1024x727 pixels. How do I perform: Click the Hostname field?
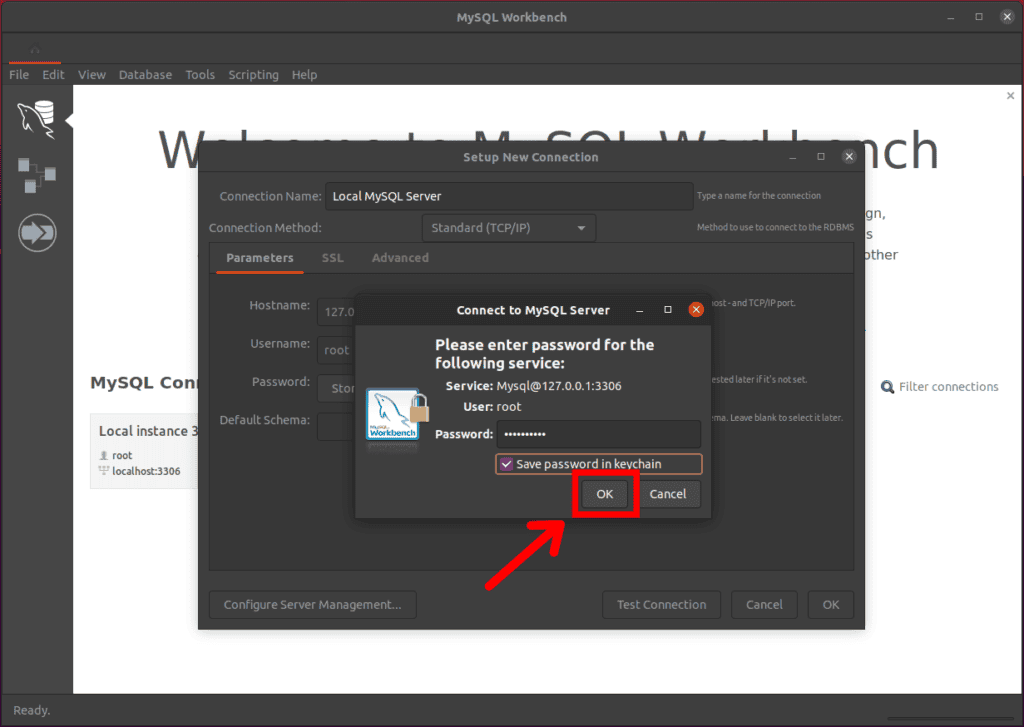pos(336,312)
